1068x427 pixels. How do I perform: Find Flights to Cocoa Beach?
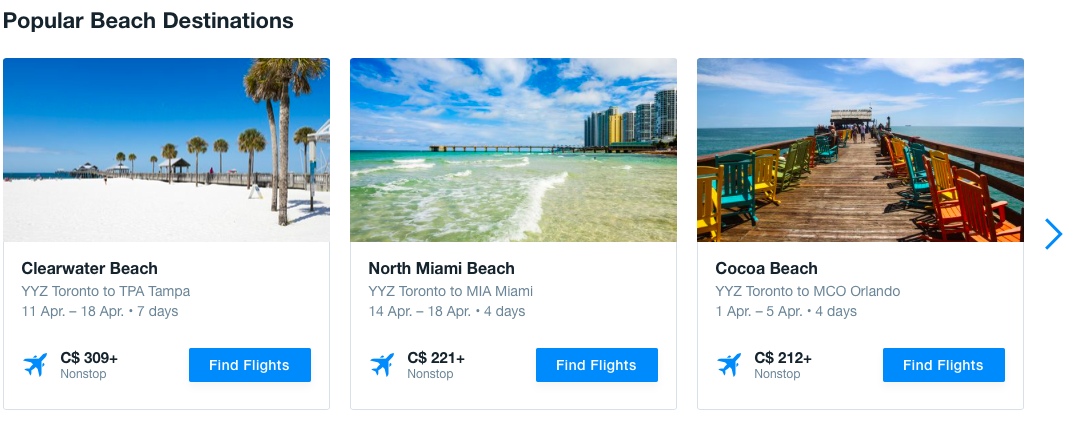[x=943, y=365]
